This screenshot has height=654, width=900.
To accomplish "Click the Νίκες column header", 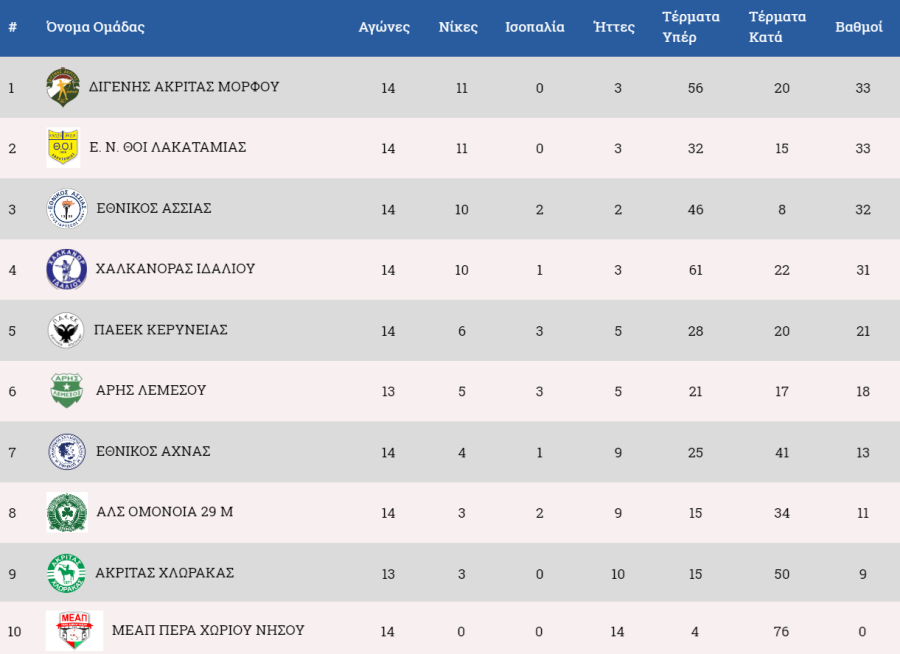I will (458, 27).
